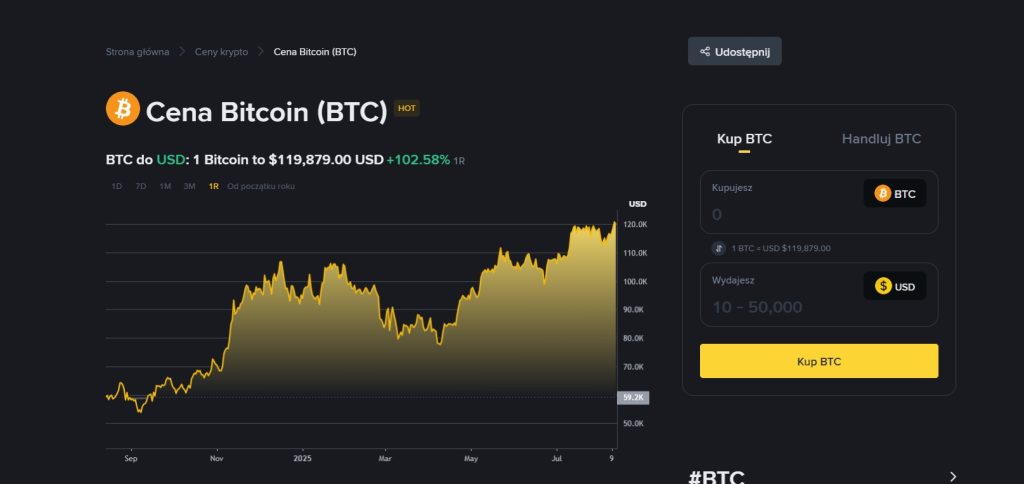Click the swap icon next to the rate
The image size is (1024, 484).
pos(718,248)
